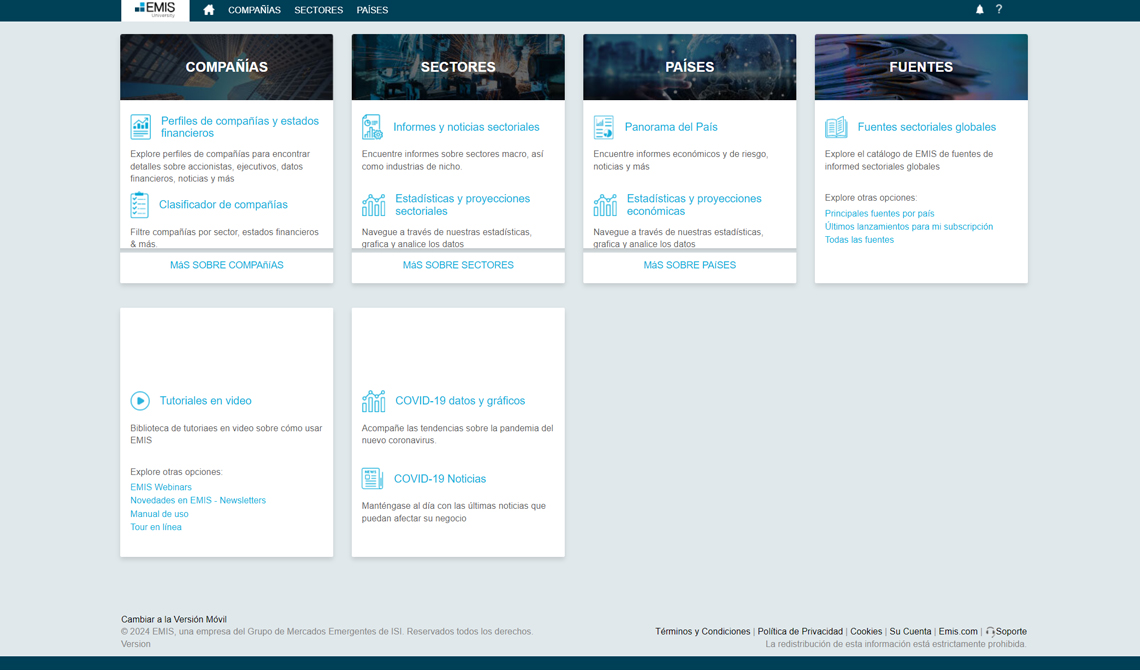Click the company profiles chart icon
This screenshot has height=670, width=1140.
140,126
